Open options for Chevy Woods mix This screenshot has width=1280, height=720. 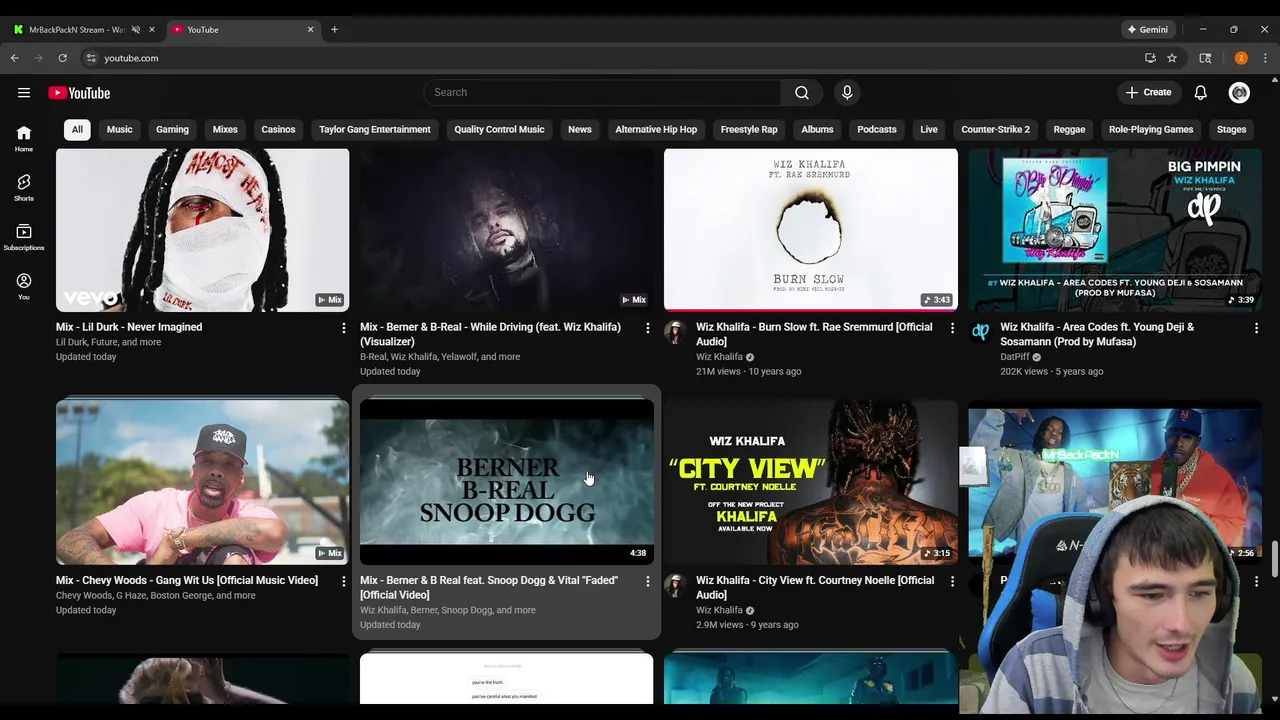click(343, 581)
